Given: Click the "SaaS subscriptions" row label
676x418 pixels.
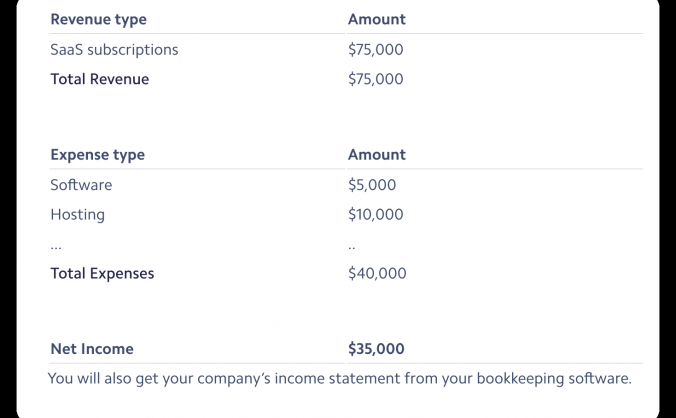Looking at the screenshot, I should [114, 49].
